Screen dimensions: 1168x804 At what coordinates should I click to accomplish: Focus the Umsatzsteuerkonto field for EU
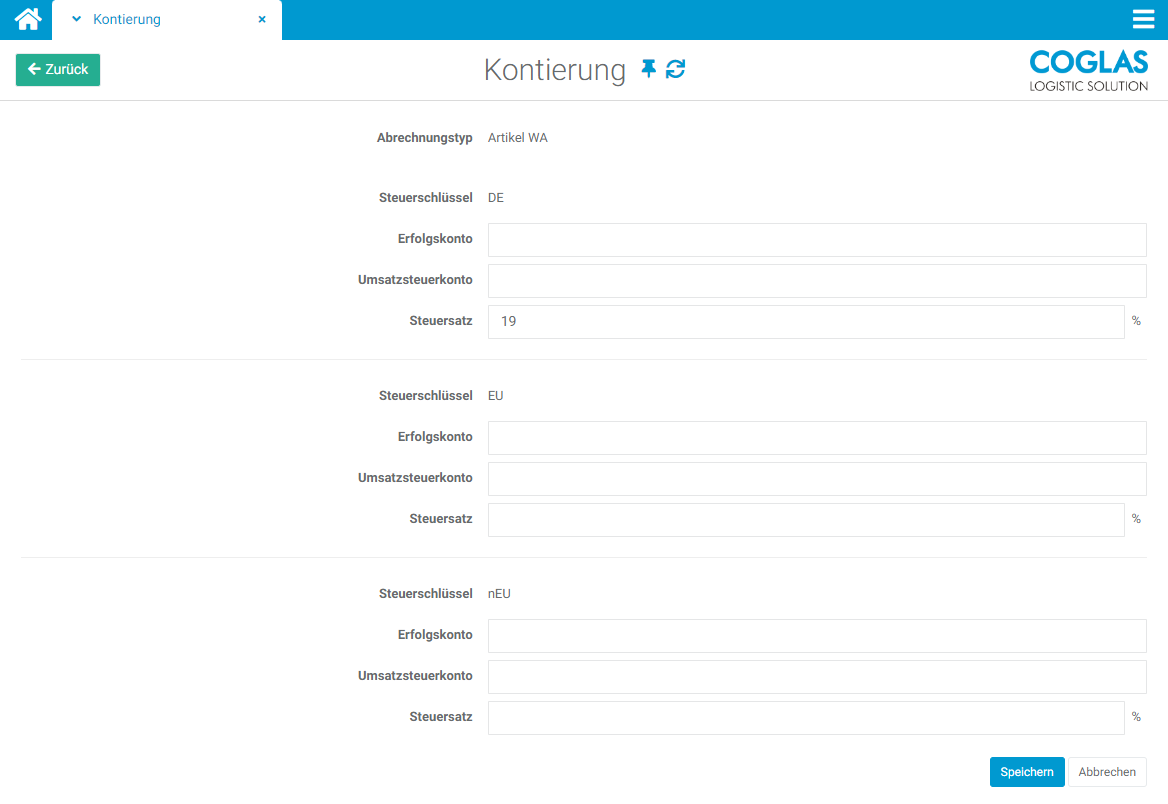[x=816, y=479]
